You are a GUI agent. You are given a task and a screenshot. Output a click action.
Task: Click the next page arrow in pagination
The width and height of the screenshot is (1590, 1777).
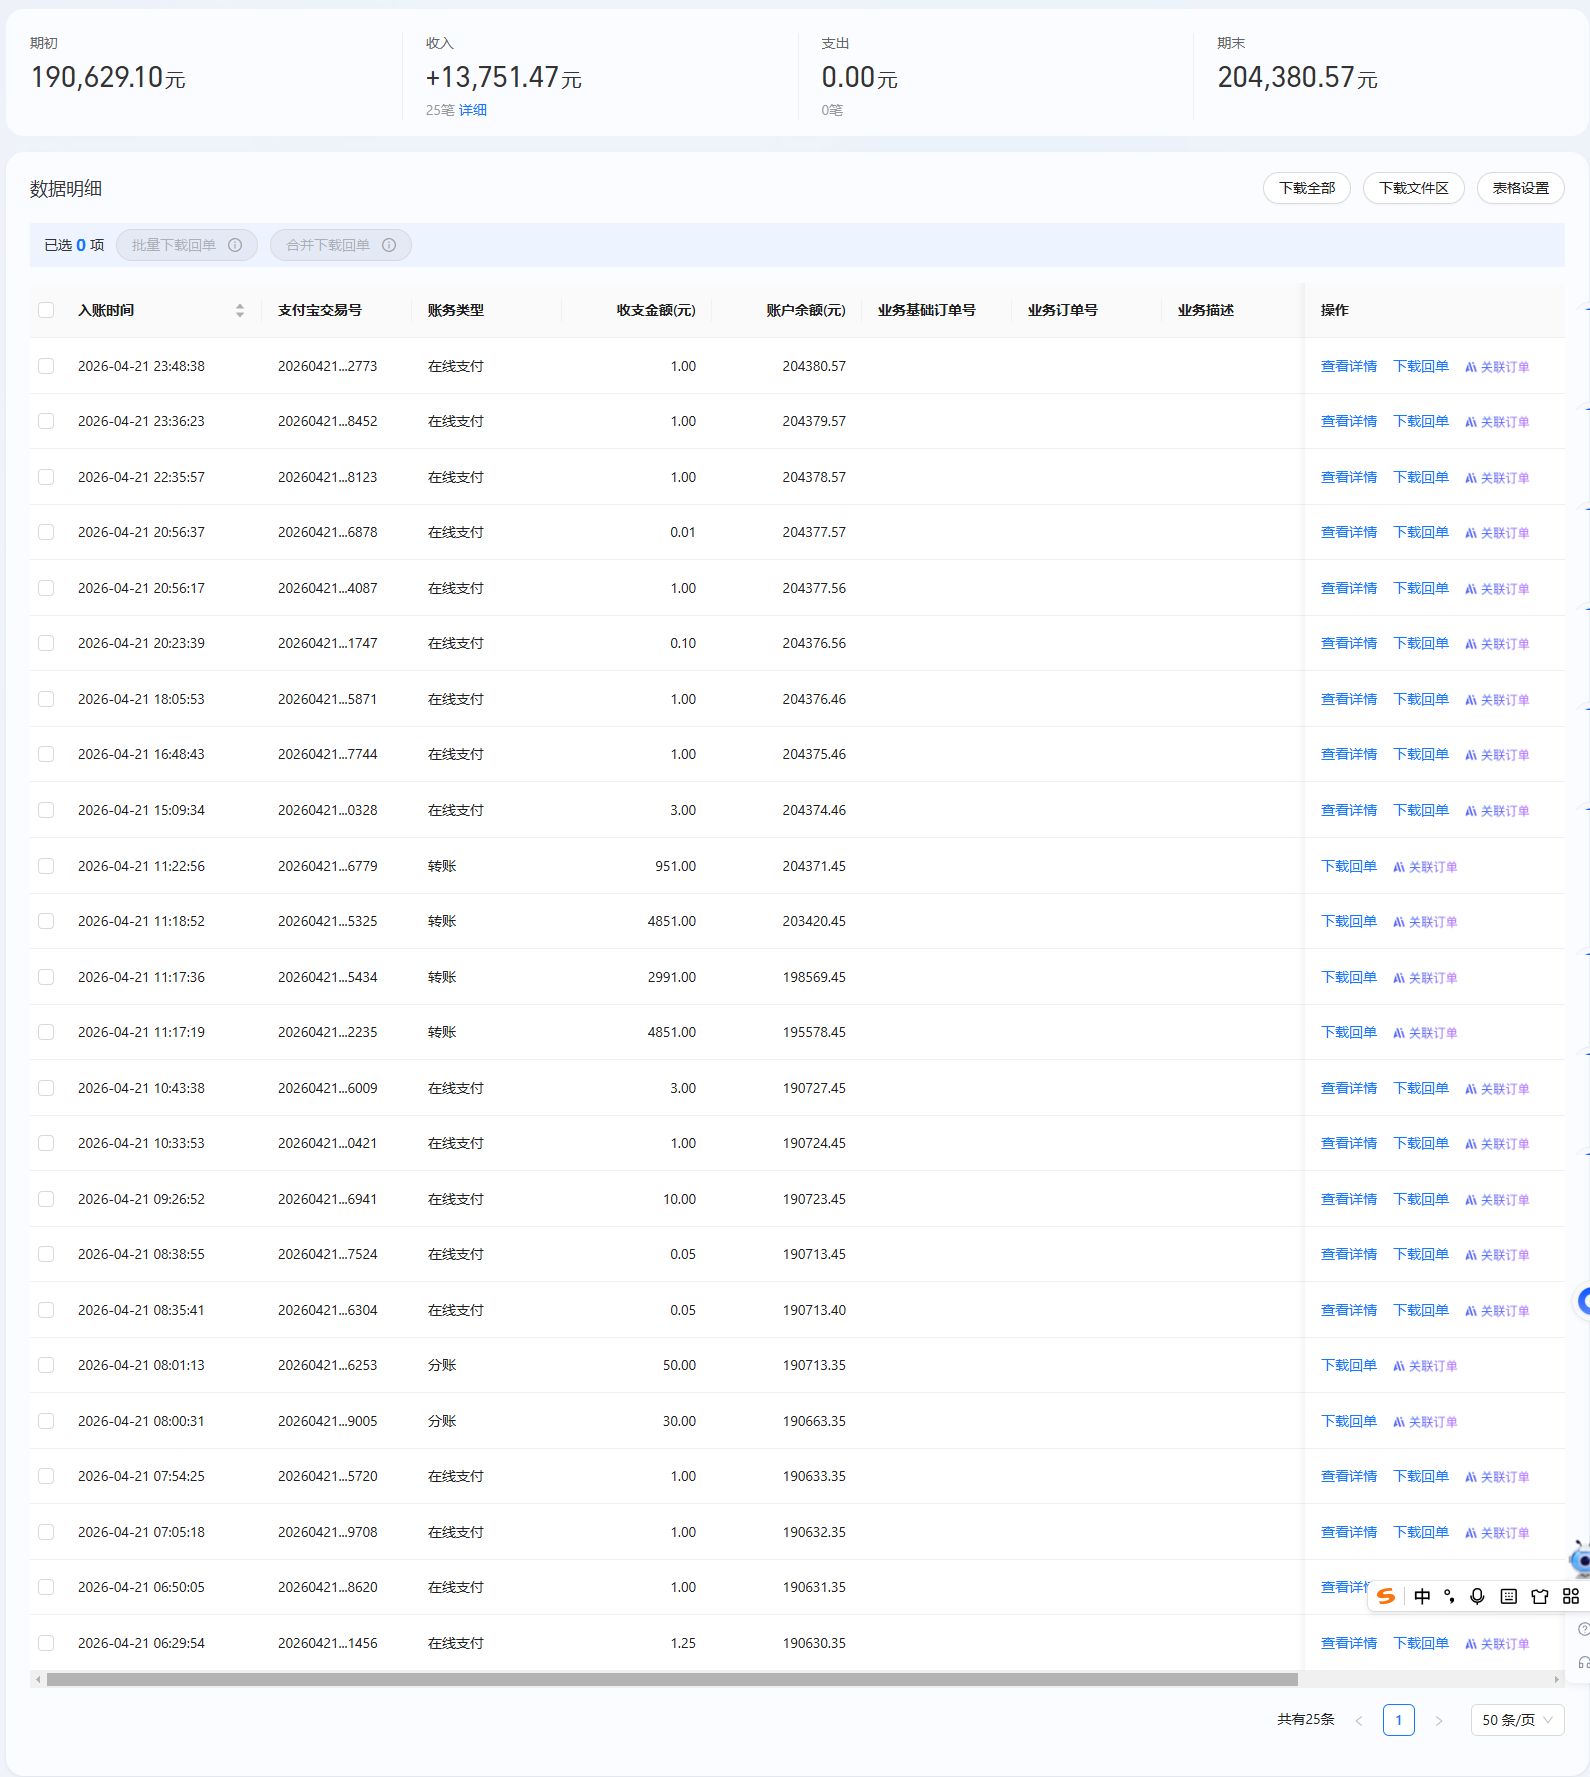tap(1439, 1720)
